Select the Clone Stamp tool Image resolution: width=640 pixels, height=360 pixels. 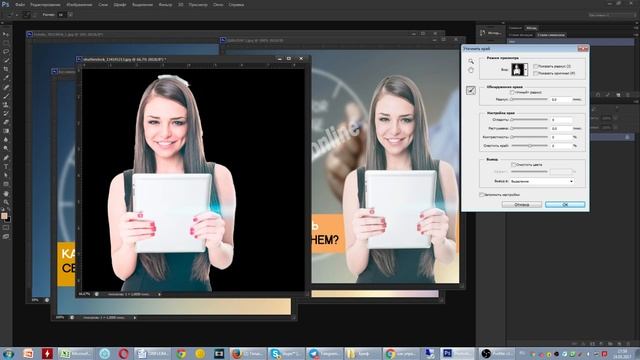click(x=6, y=104)
